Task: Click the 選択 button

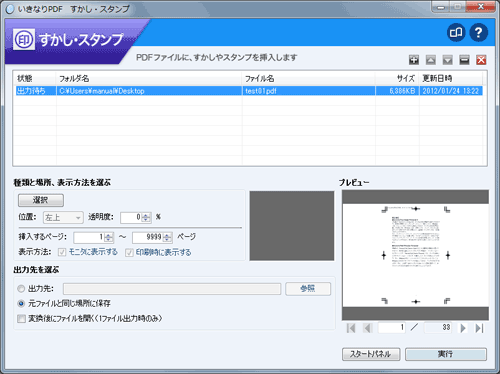Action: 41,200
